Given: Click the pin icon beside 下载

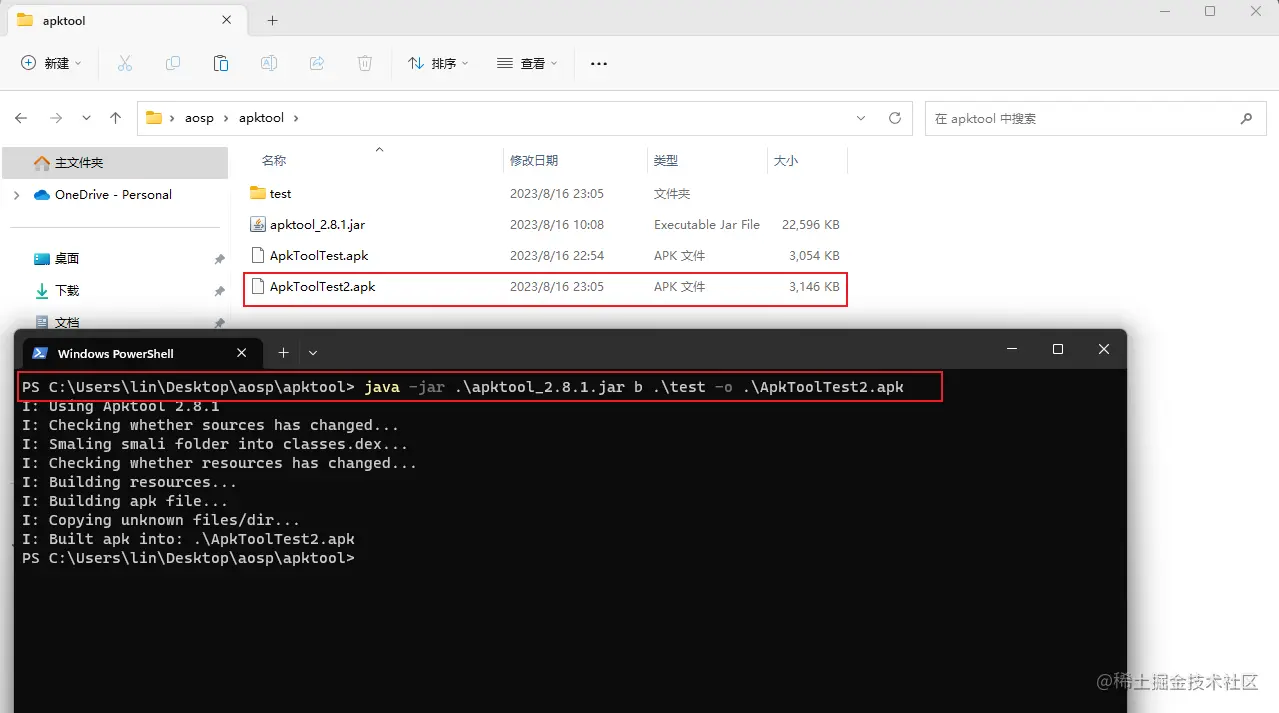Looking at the screenshot, I should 219,291.
